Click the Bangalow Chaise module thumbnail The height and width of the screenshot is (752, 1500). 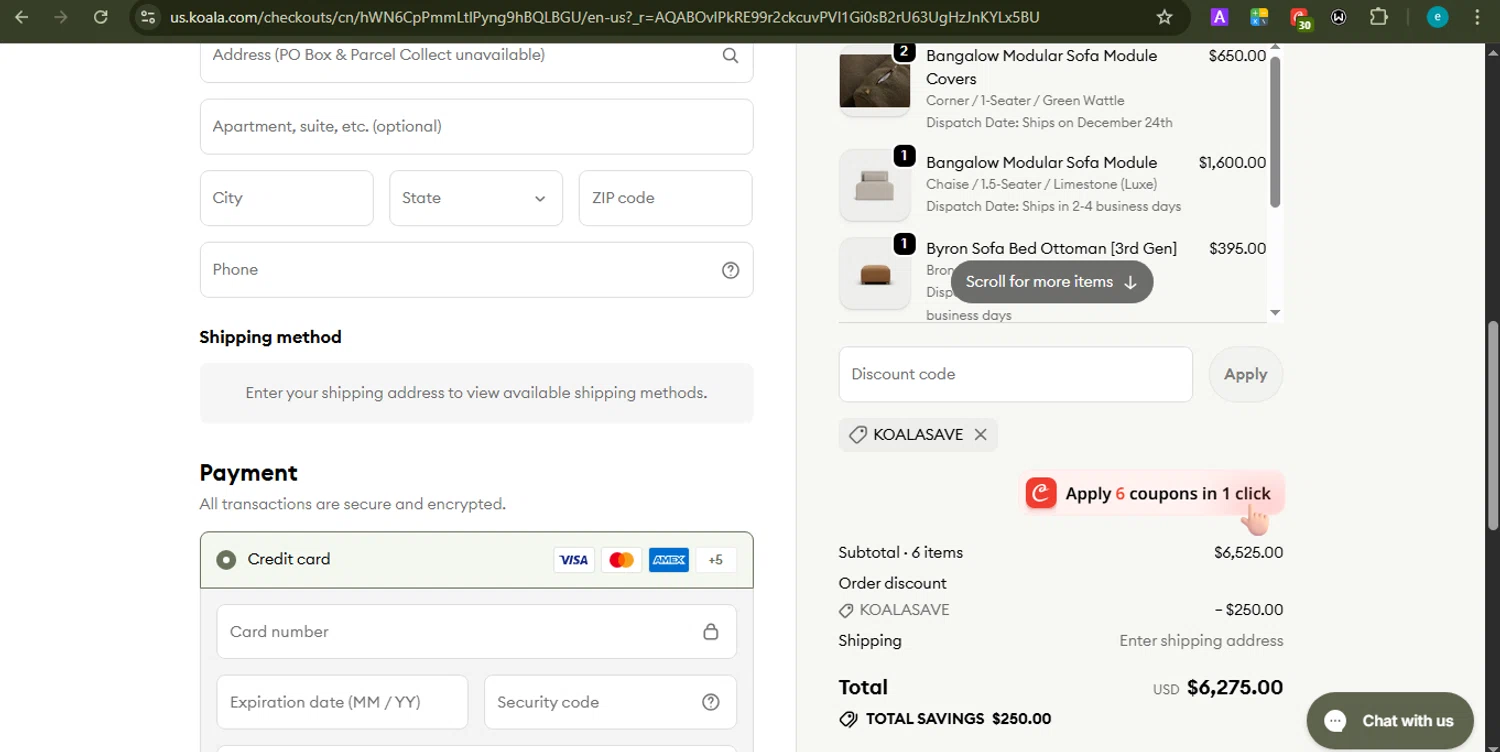coord(875,185)
